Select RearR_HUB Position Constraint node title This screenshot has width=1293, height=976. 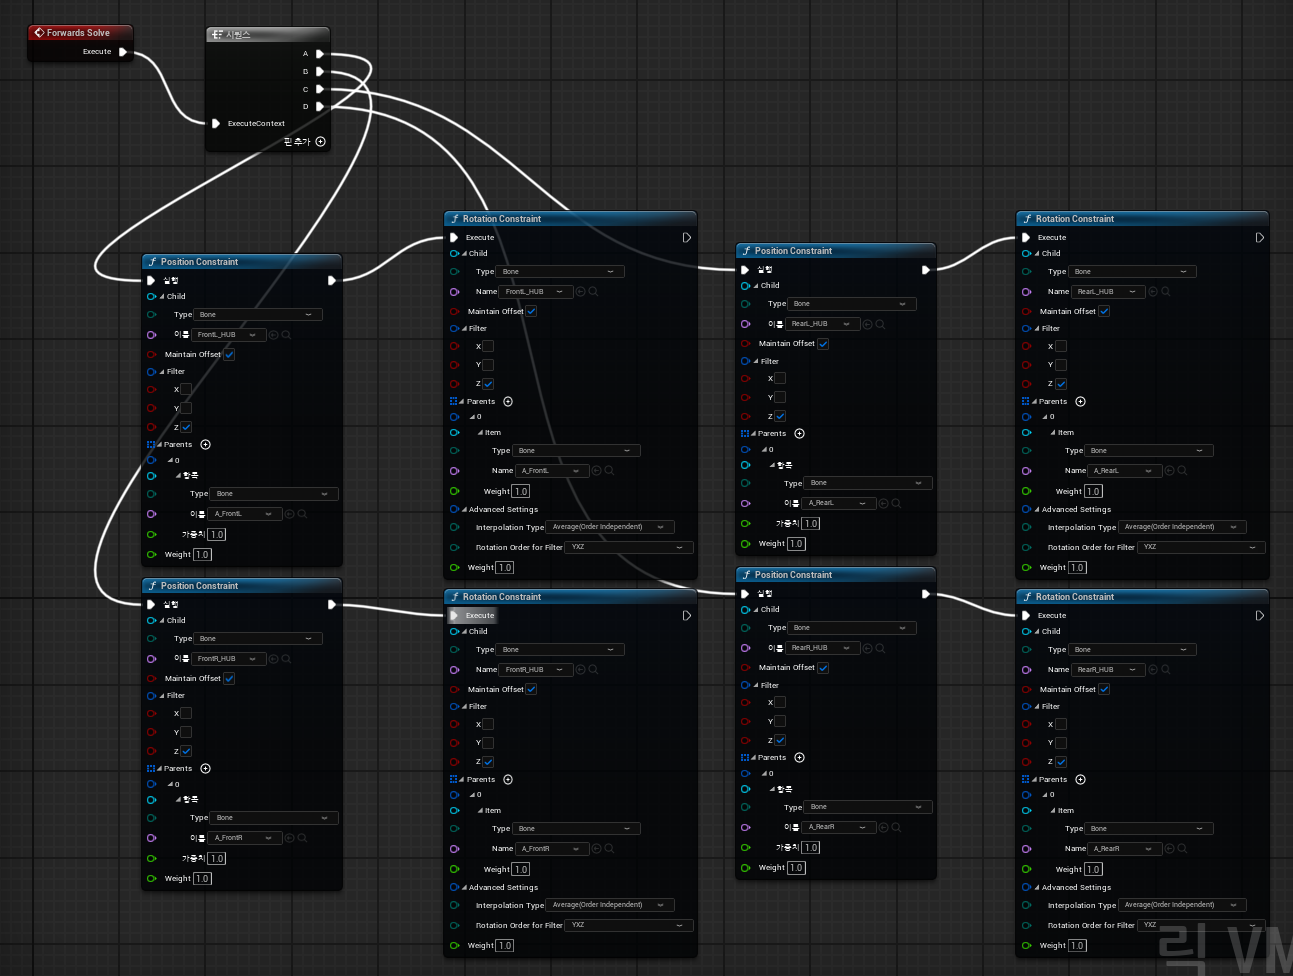[793, 575]
